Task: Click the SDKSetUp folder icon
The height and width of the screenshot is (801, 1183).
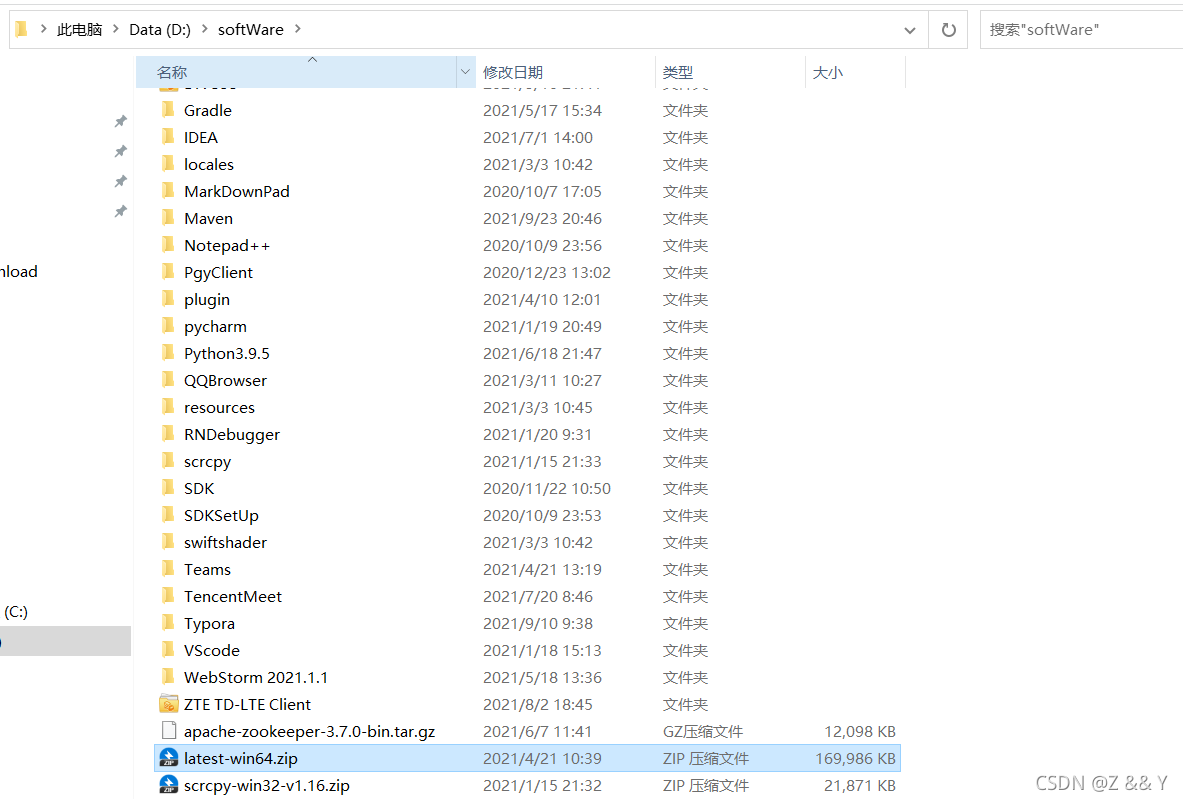Action: 168,516
